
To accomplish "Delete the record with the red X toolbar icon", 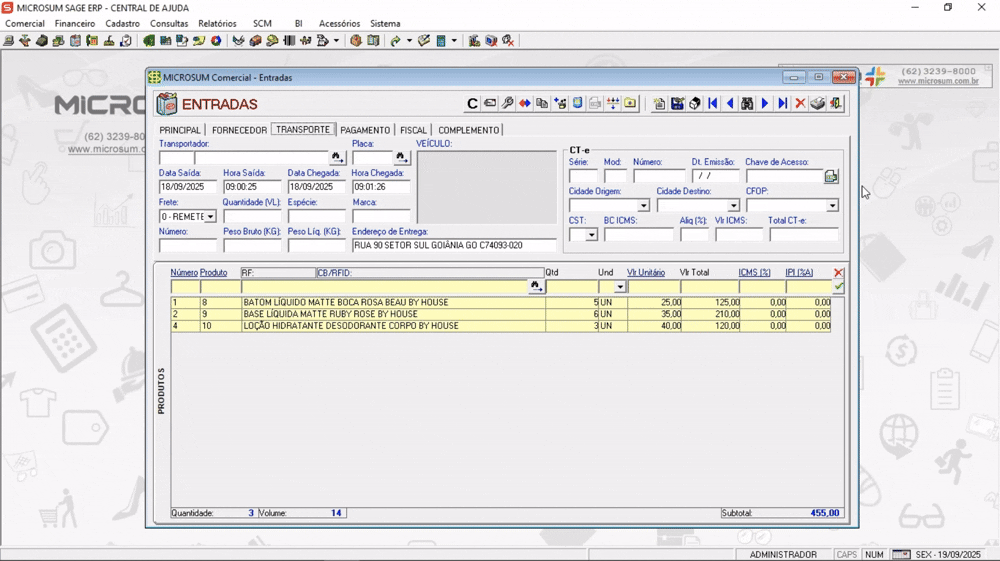I will (x=800, y=103).
